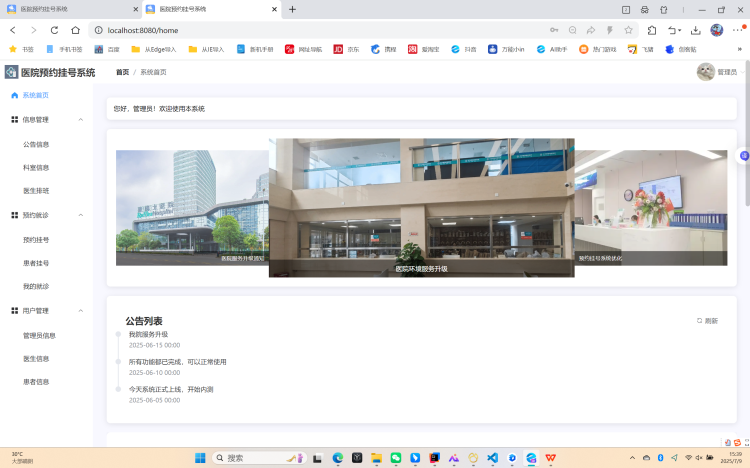The height and width of the screenshot is (468, 750).
Task: Click the hospital system logo icon
Action: (11, 72)
